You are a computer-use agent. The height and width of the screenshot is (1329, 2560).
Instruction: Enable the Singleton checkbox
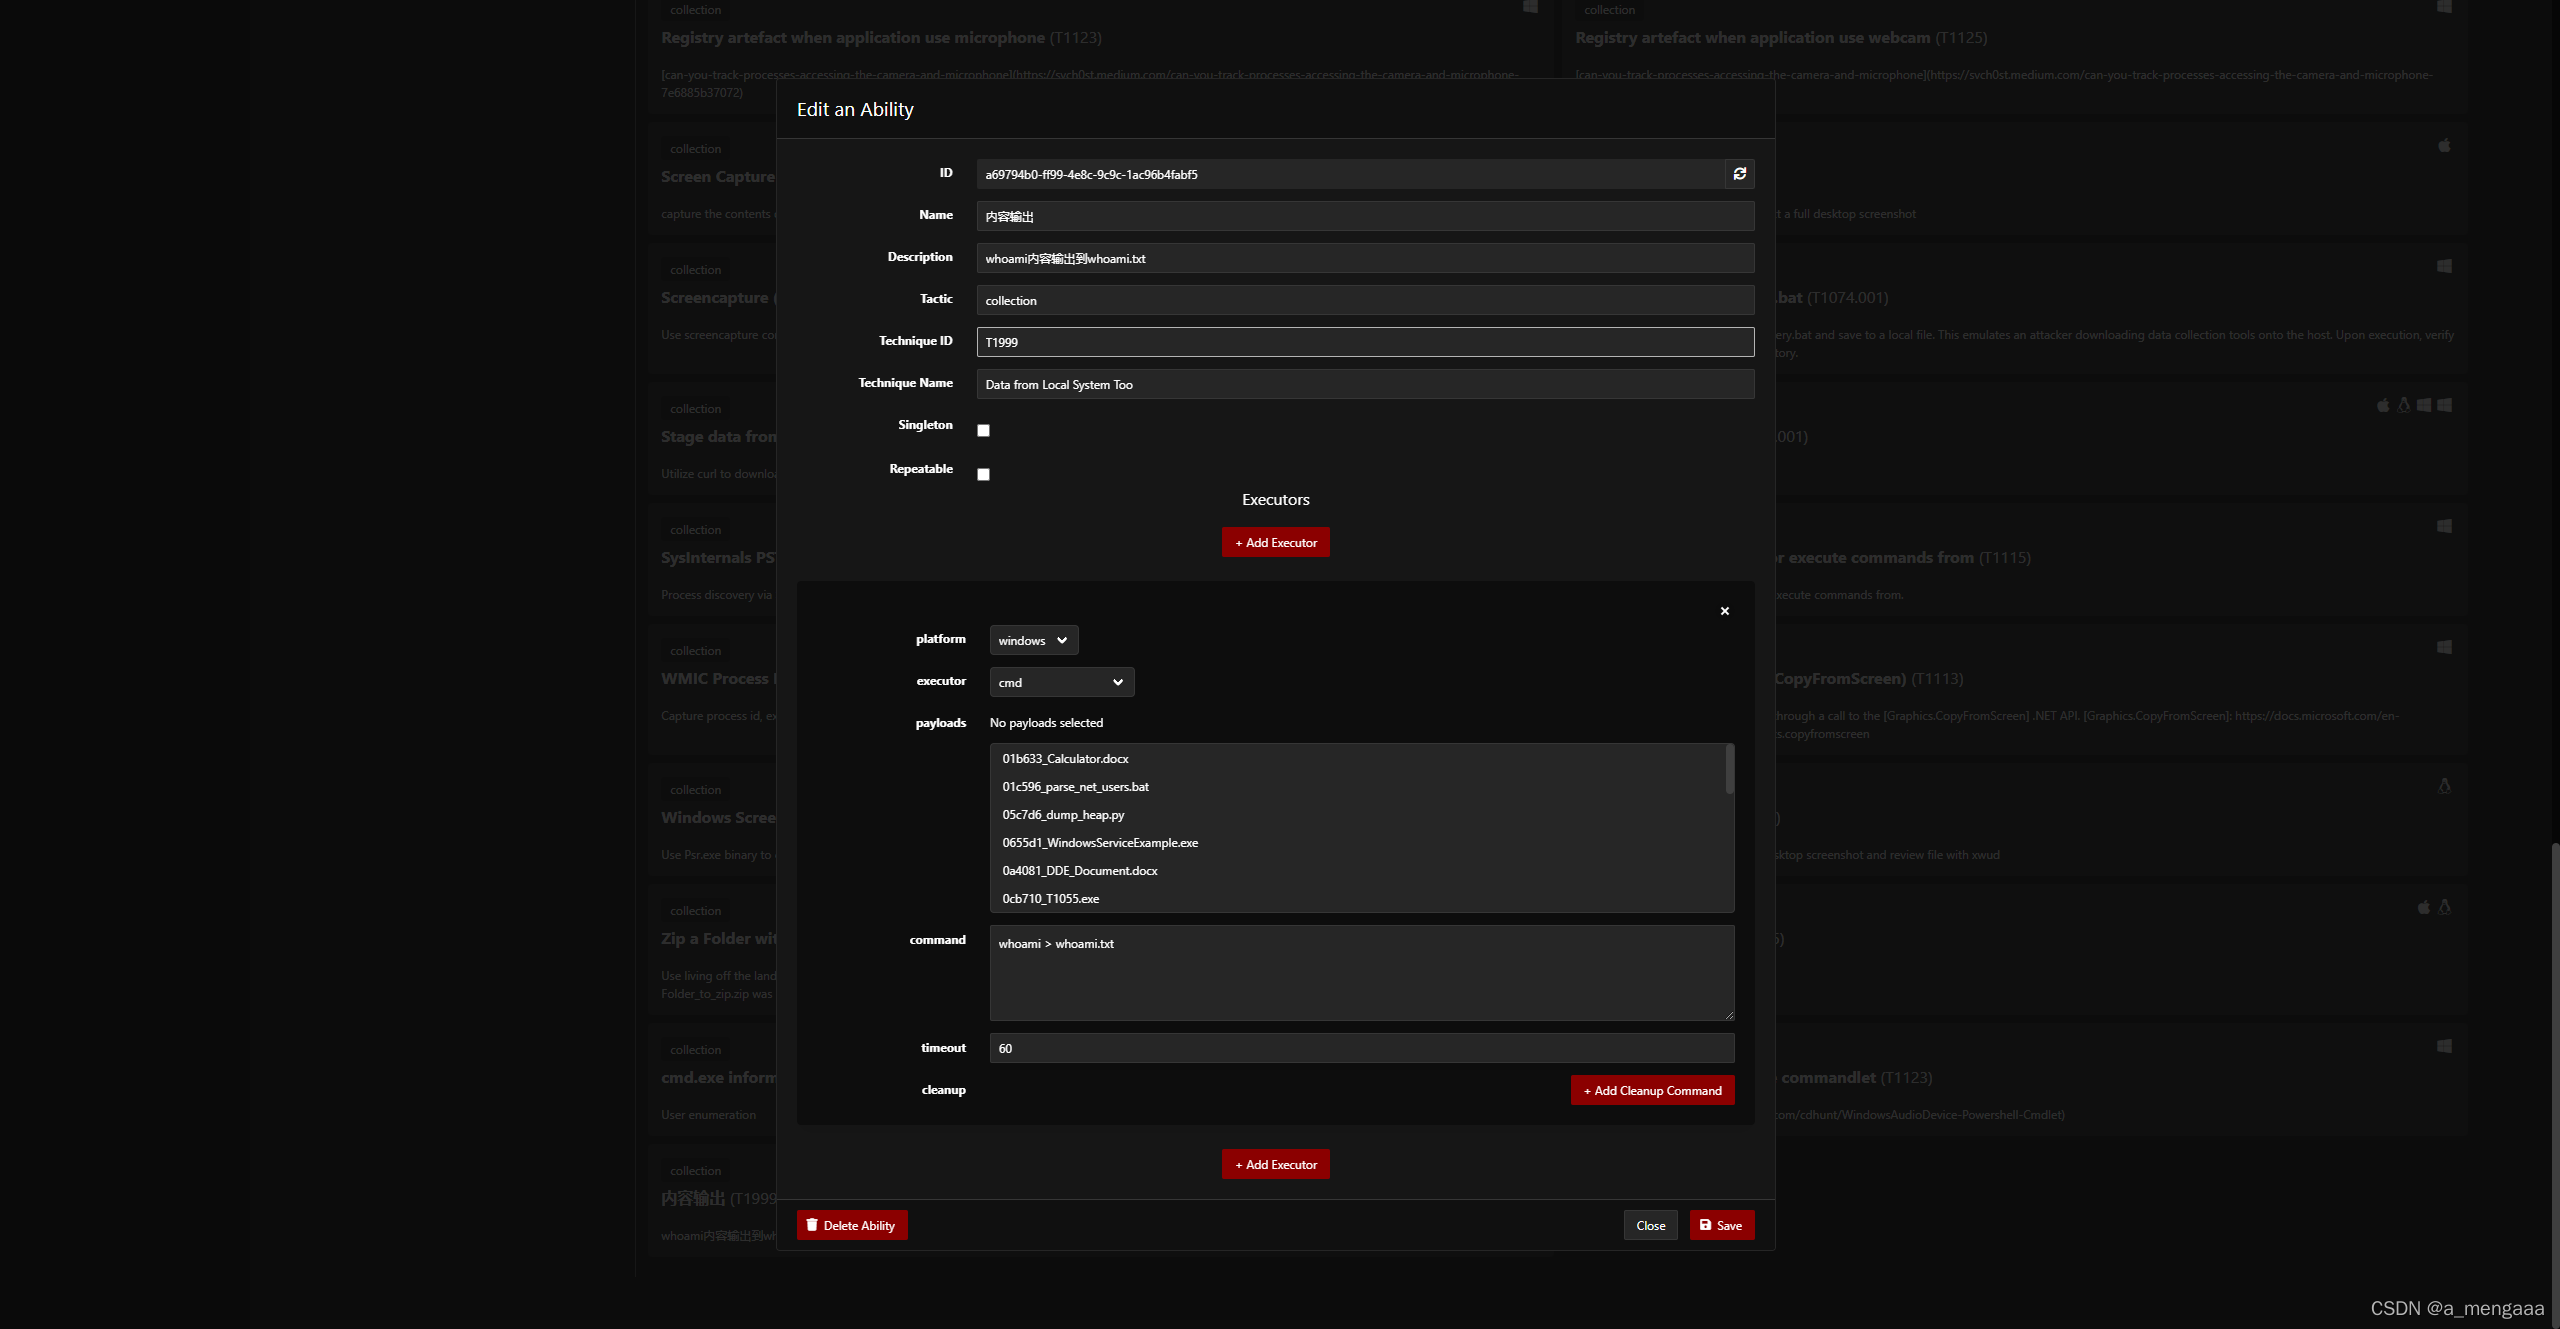click(x=983, y=429)
